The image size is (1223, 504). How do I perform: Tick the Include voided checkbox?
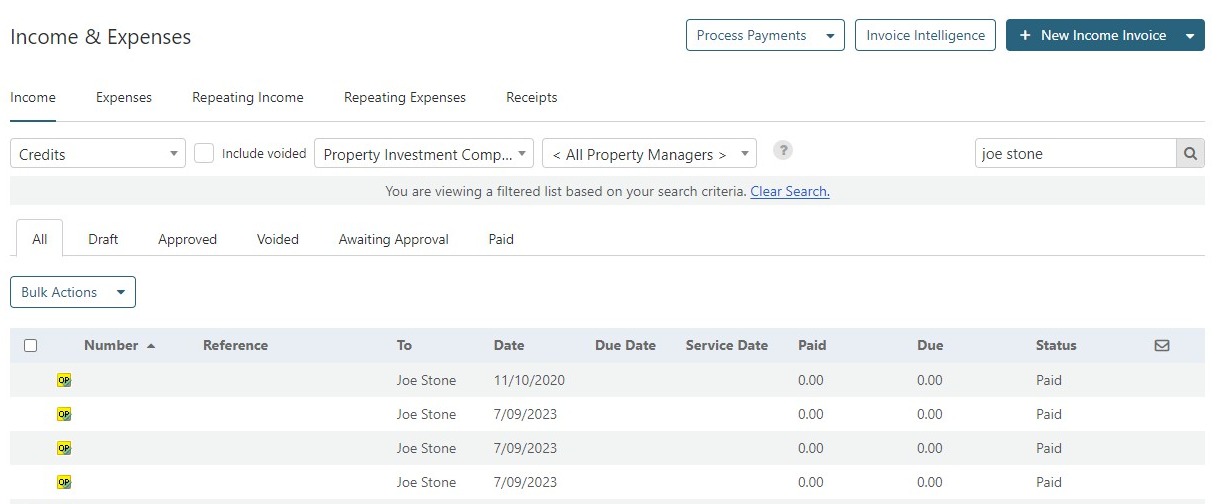204,153
